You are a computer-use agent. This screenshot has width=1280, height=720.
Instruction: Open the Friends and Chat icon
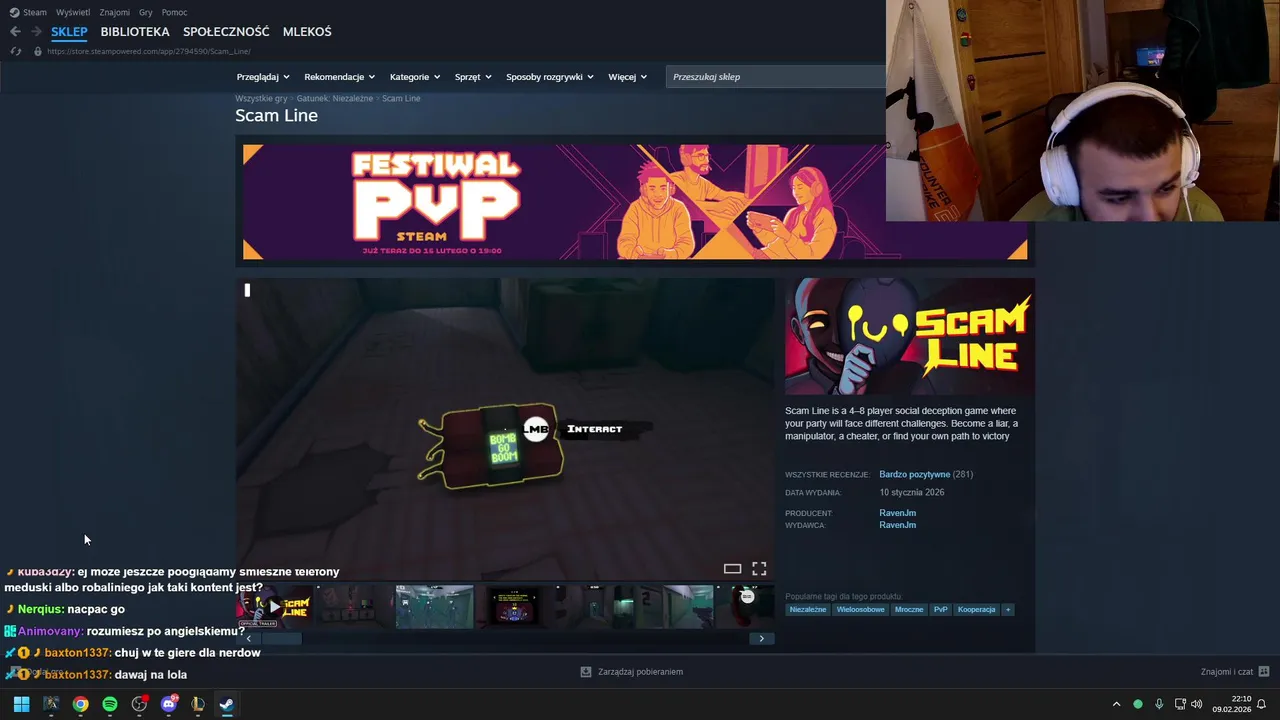pos(1264,672)
